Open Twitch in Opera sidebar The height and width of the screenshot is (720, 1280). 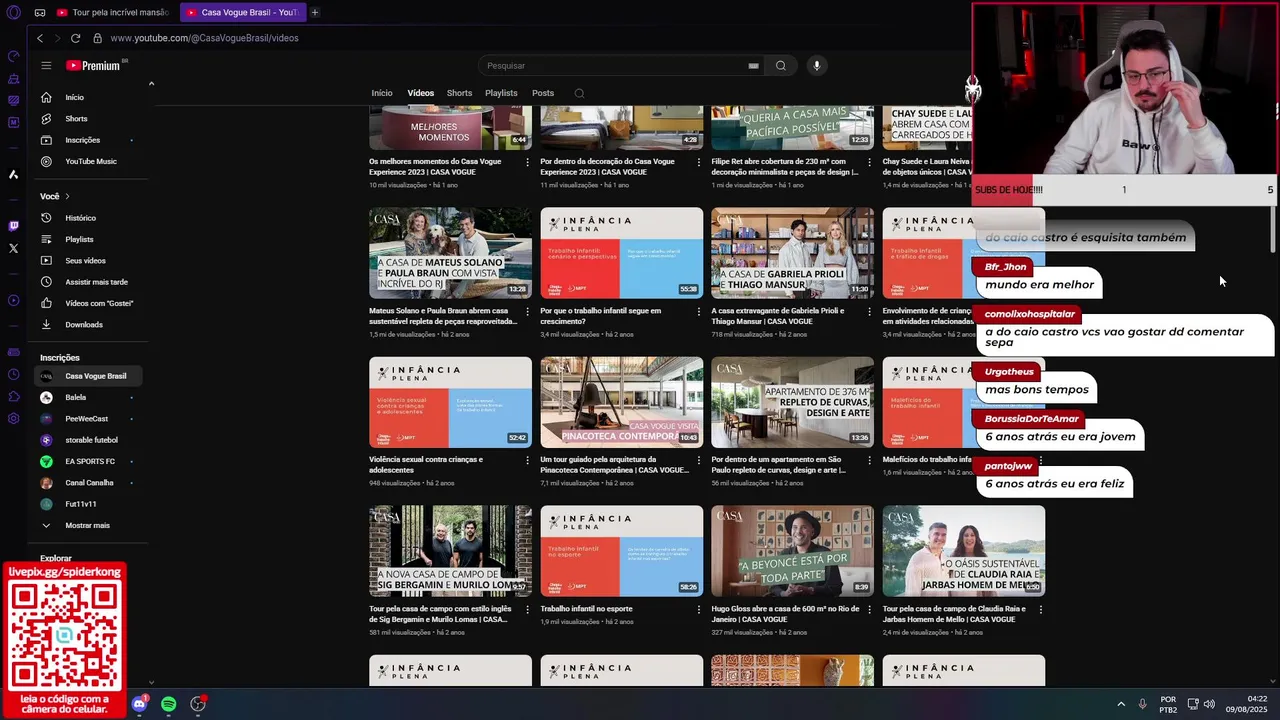click(13, 226)
